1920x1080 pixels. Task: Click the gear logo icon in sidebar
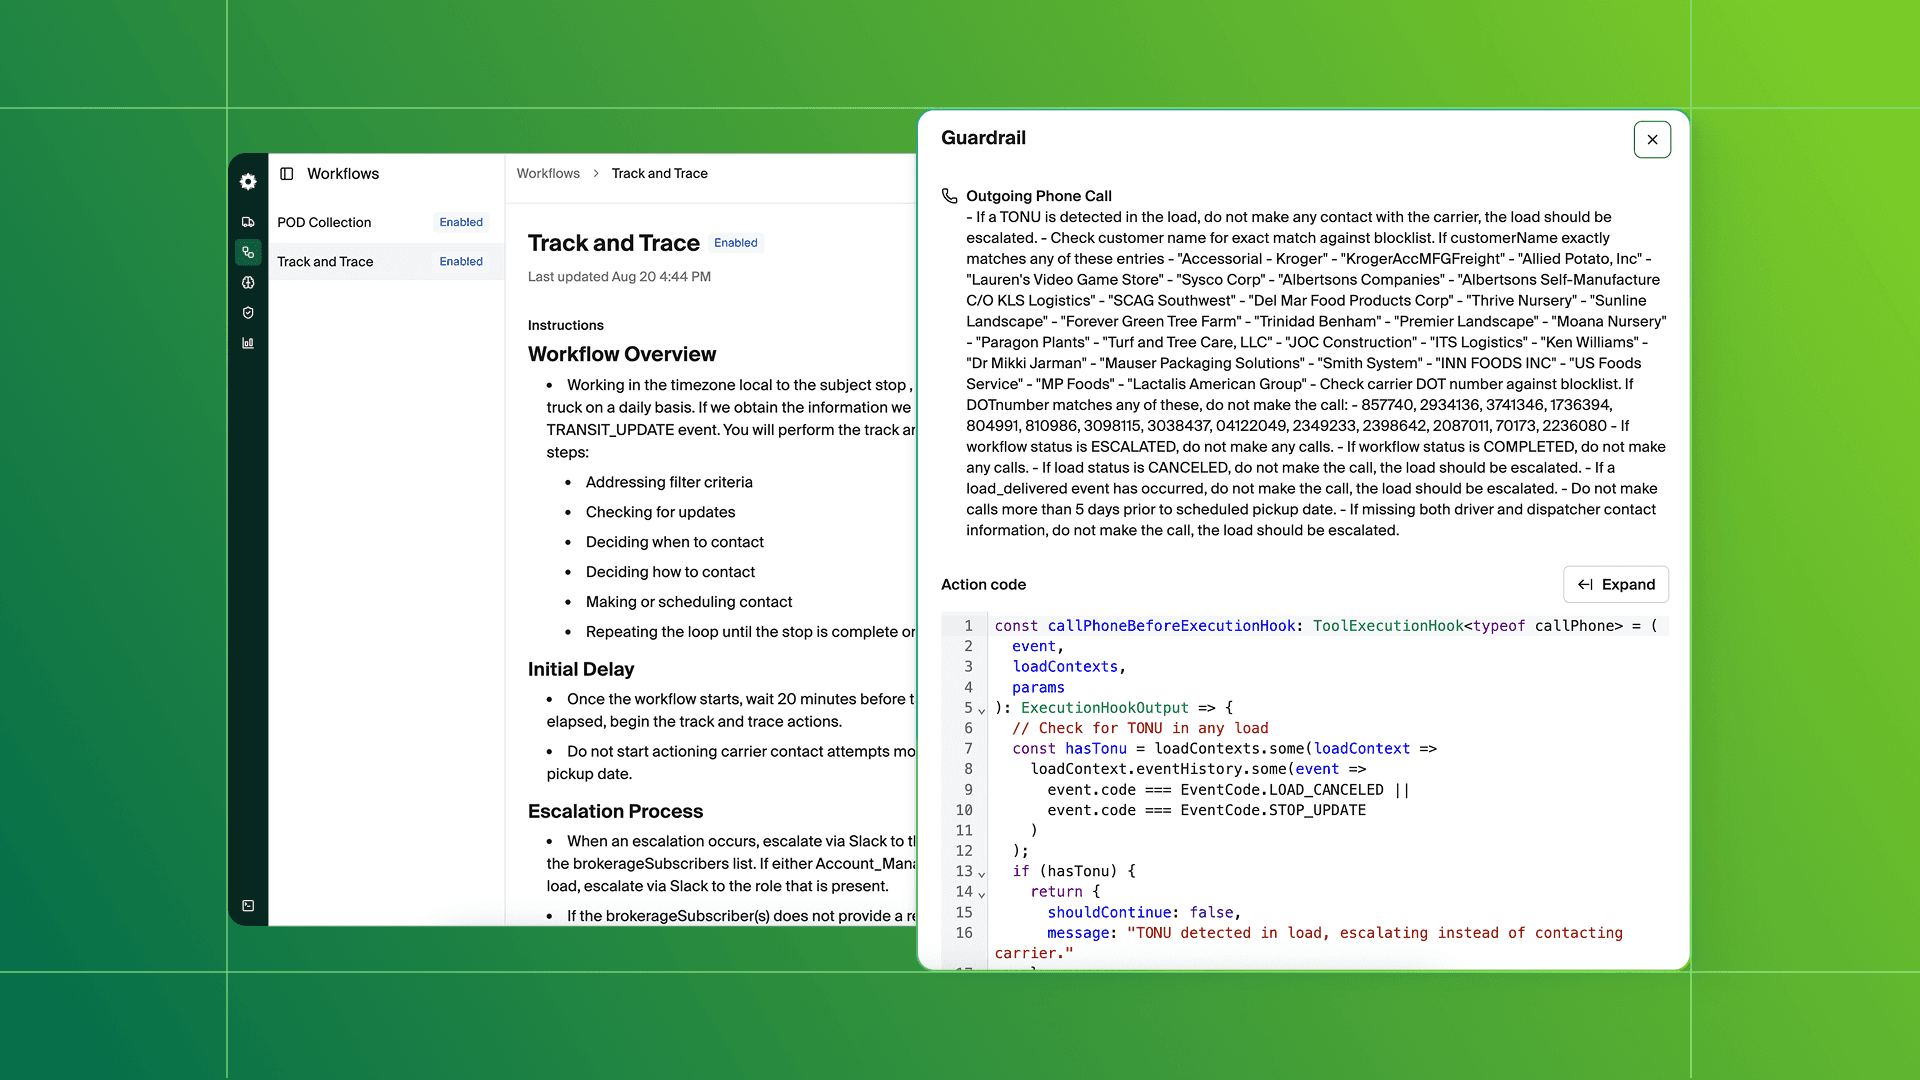click(x=248, y=181)
